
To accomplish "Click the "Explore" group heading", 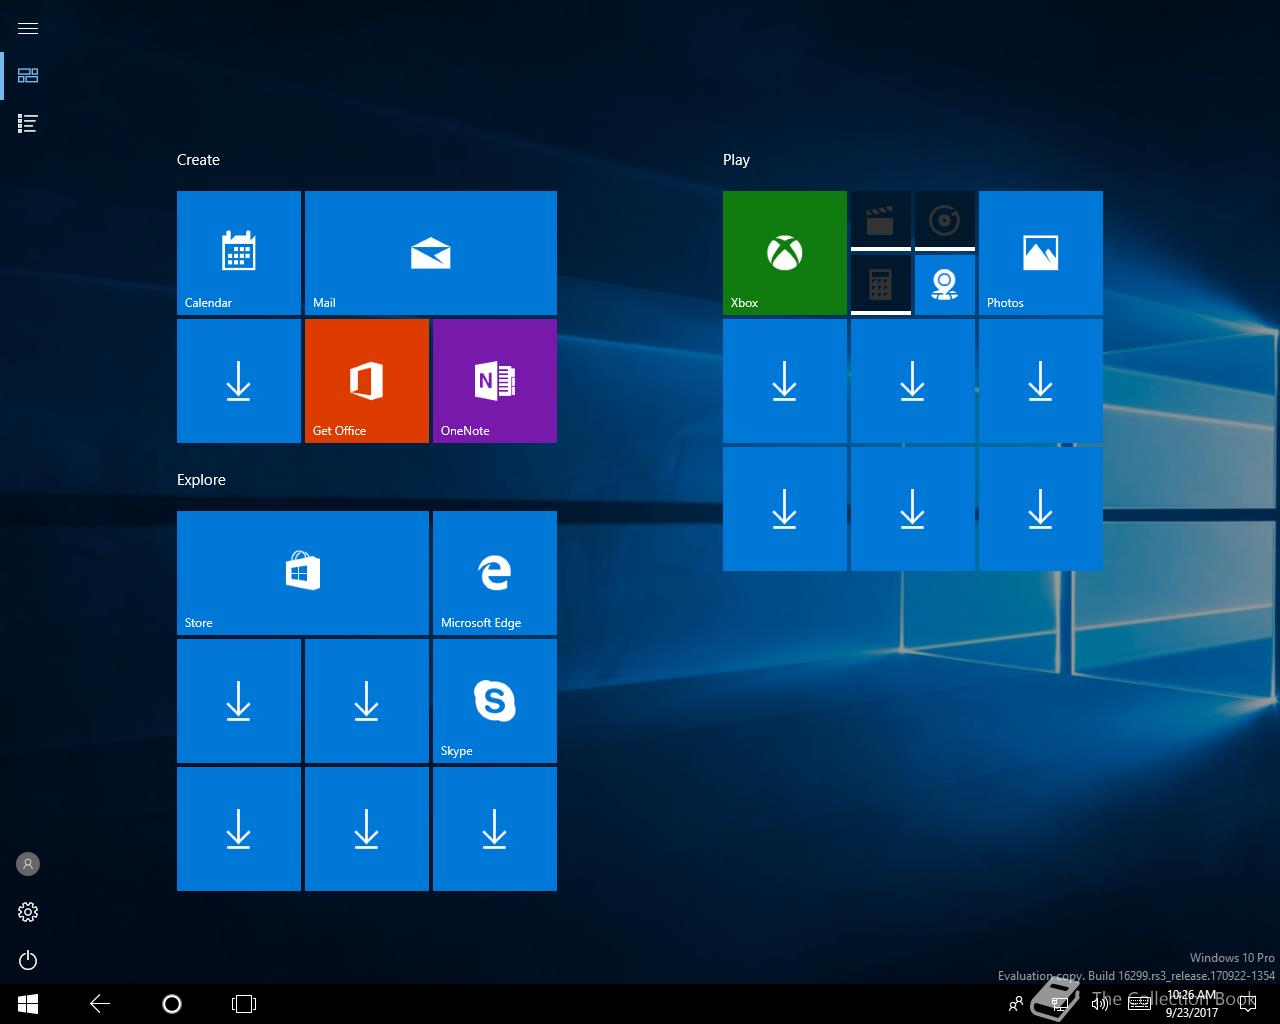I will click(x=201, y=480).
